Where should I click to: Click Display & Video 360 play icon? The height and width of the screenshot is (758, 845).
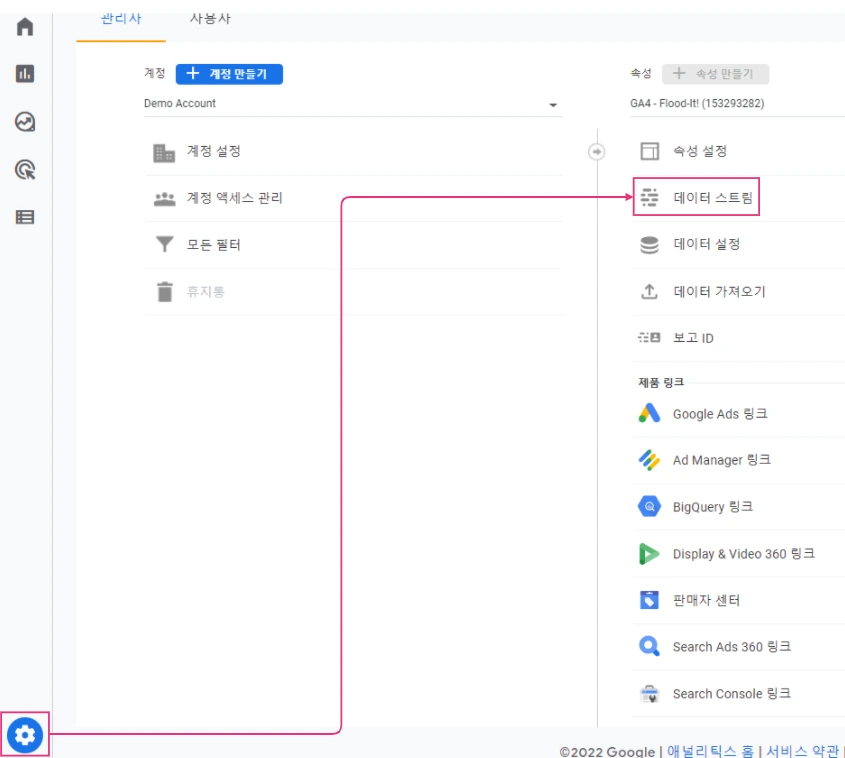649,554
